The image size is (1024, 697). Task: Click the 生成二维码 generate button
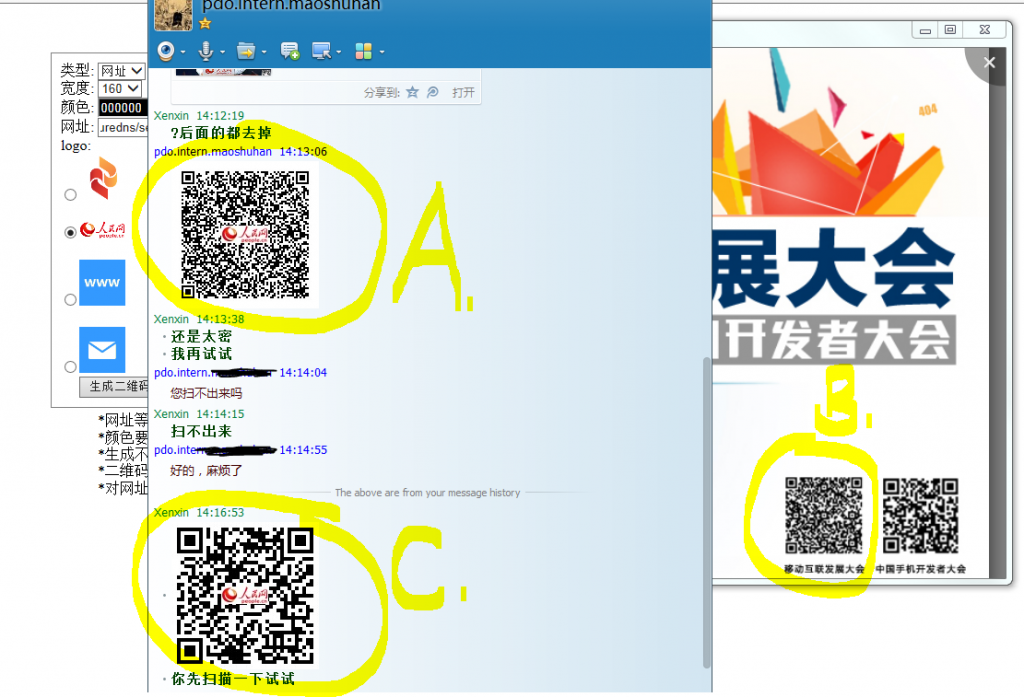pyautogui.click(x=114, y=387)
